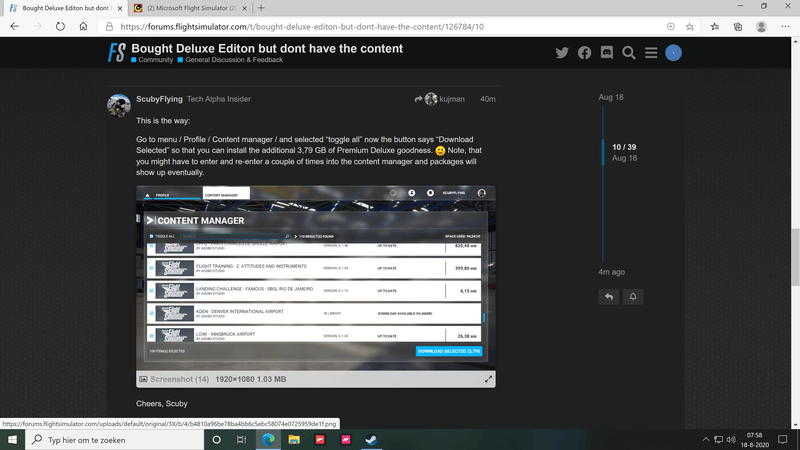Jump to the kujman replied-to post
Screen dimensions: 800x450
click(440, 99)
